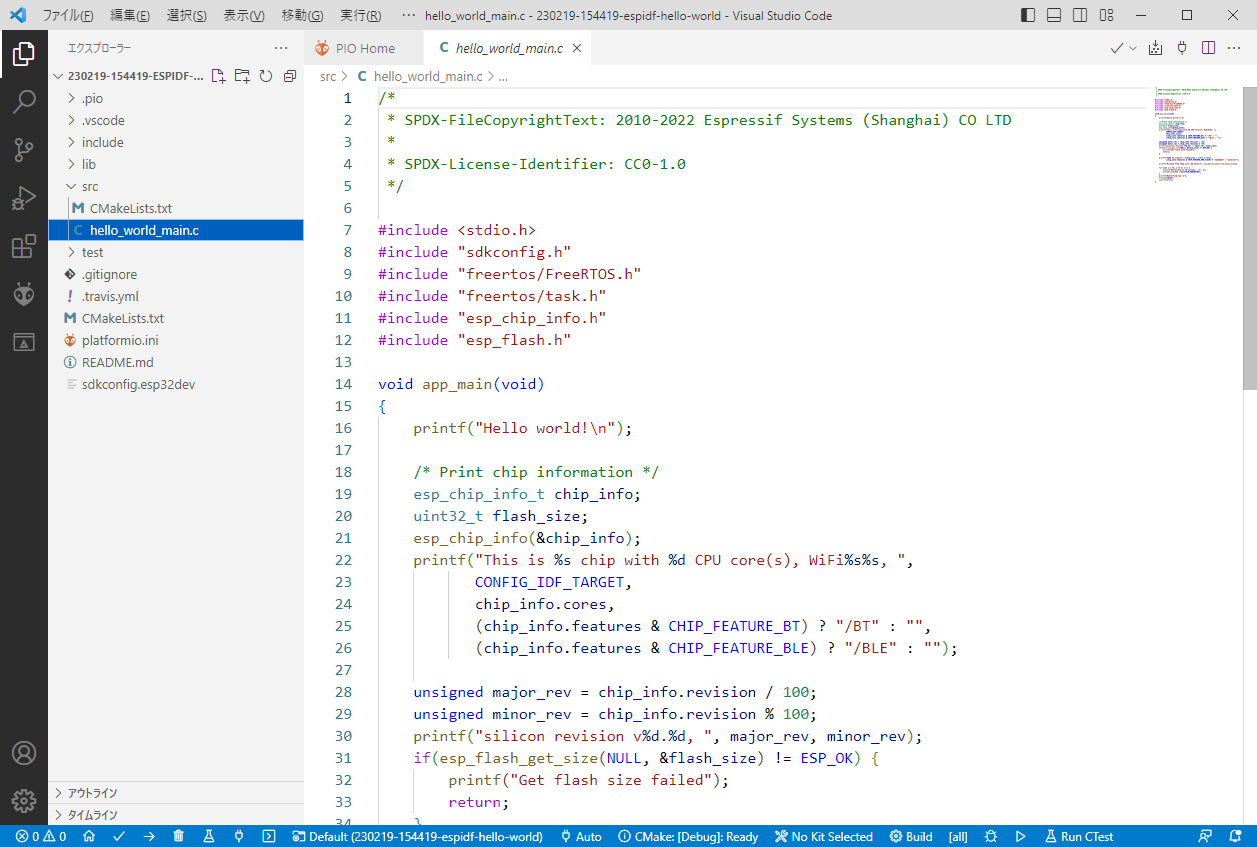Click PlatformIO Upload icon in editor toolbar

pos(1156,48)
